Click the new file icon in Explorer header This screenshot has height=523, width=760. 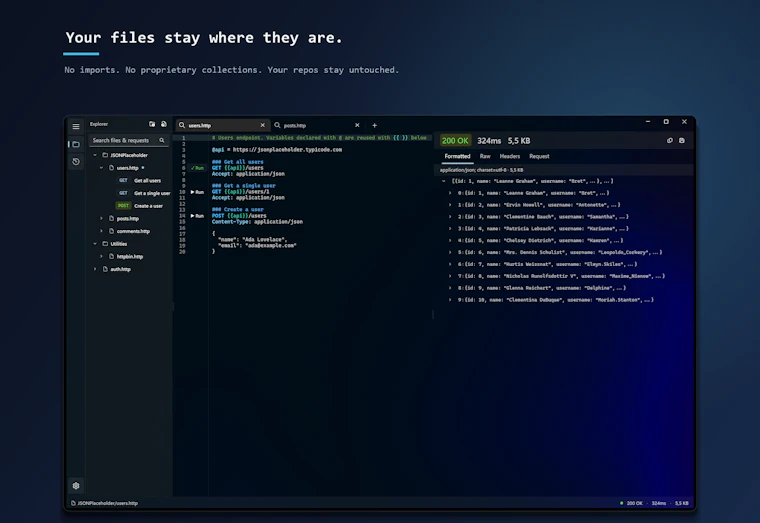click(164, 124)
